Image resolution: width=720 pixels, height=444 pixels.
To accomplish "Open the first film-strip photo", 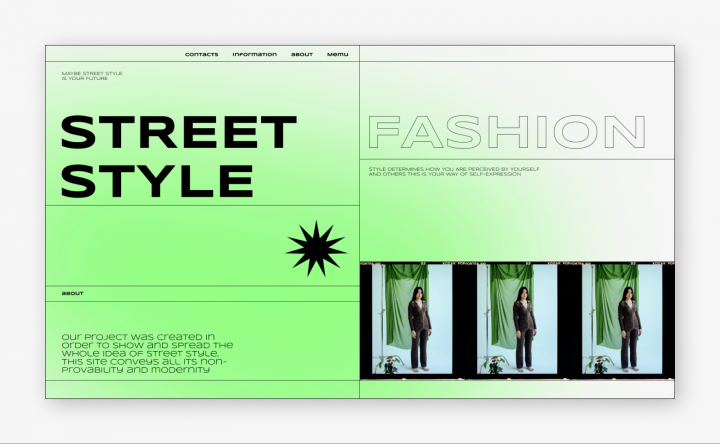I will tap(412, 320).
